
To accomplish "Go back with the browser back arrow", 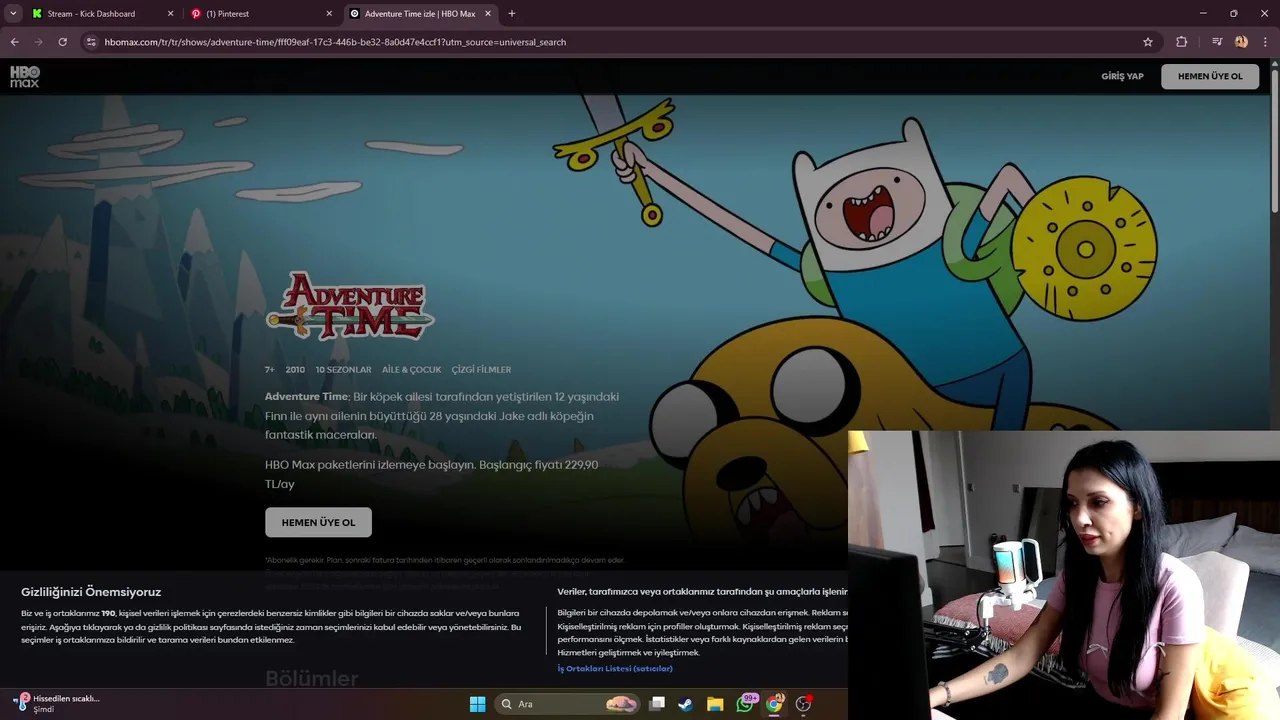I will click(x=14, y=42).
